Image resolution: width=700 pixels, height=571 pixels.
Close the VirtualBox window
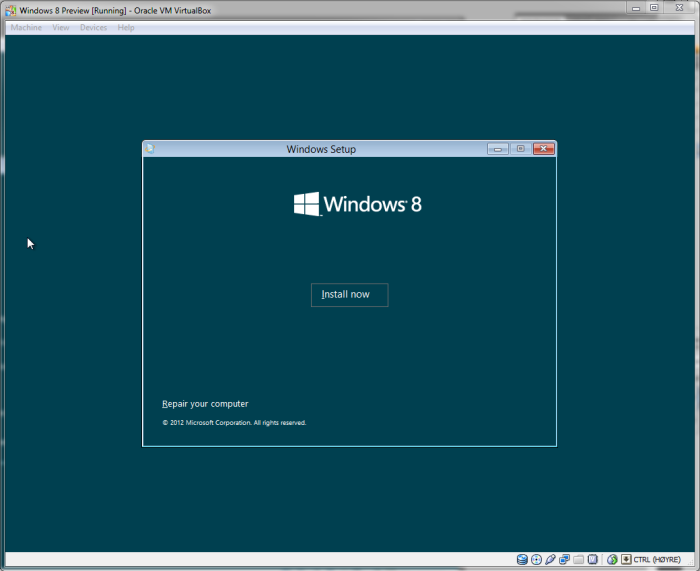tap(679, 8)
